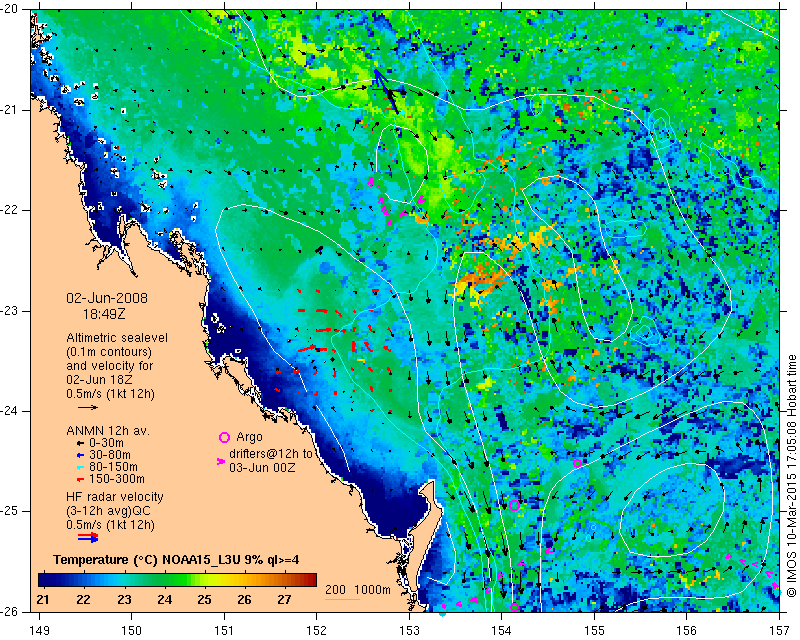Click the black 0-30m arrow legend marker

coord(80,444)
